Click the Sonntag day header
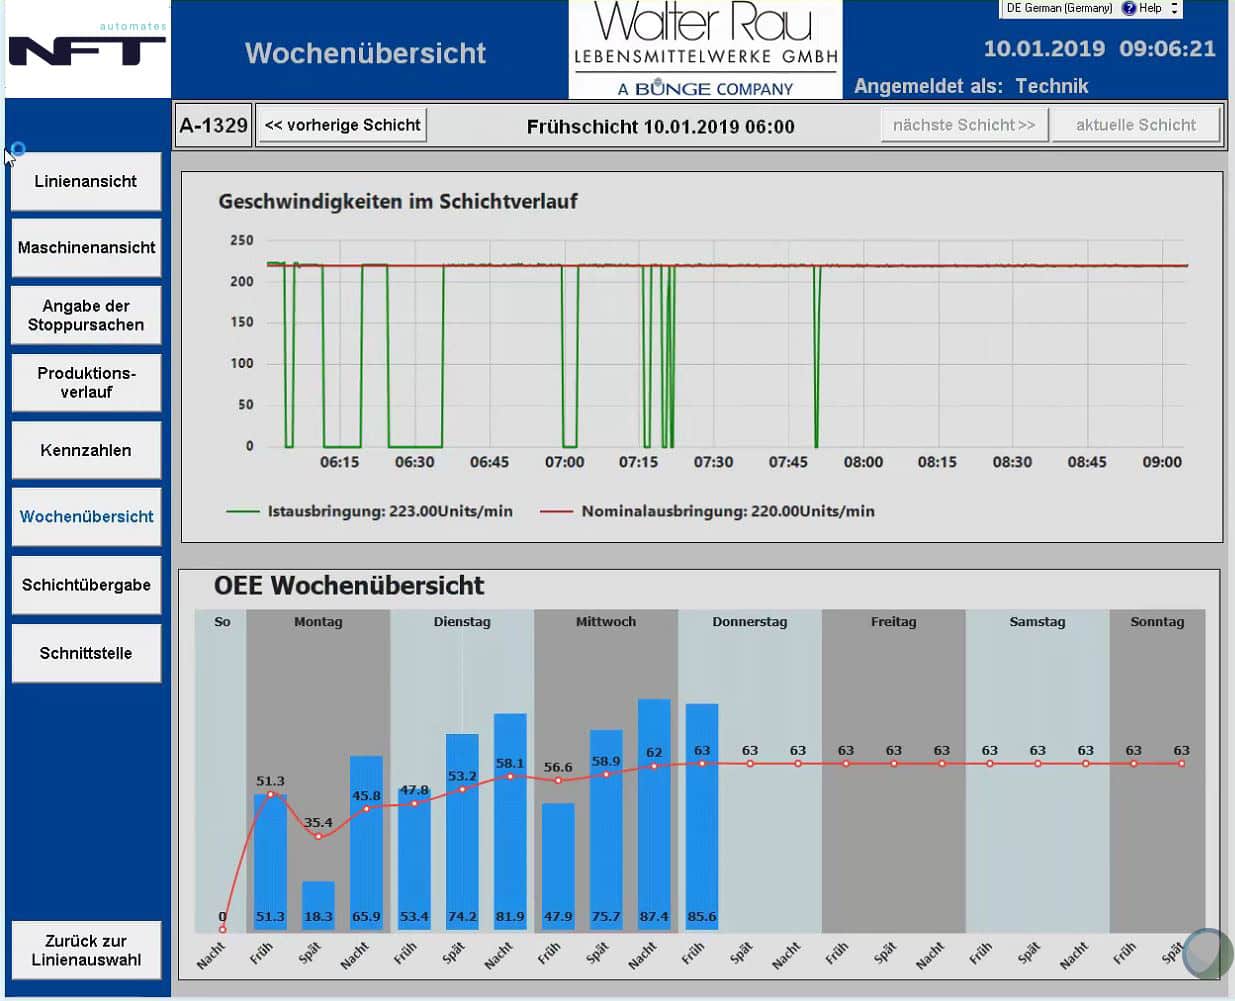 [1157, 622]
